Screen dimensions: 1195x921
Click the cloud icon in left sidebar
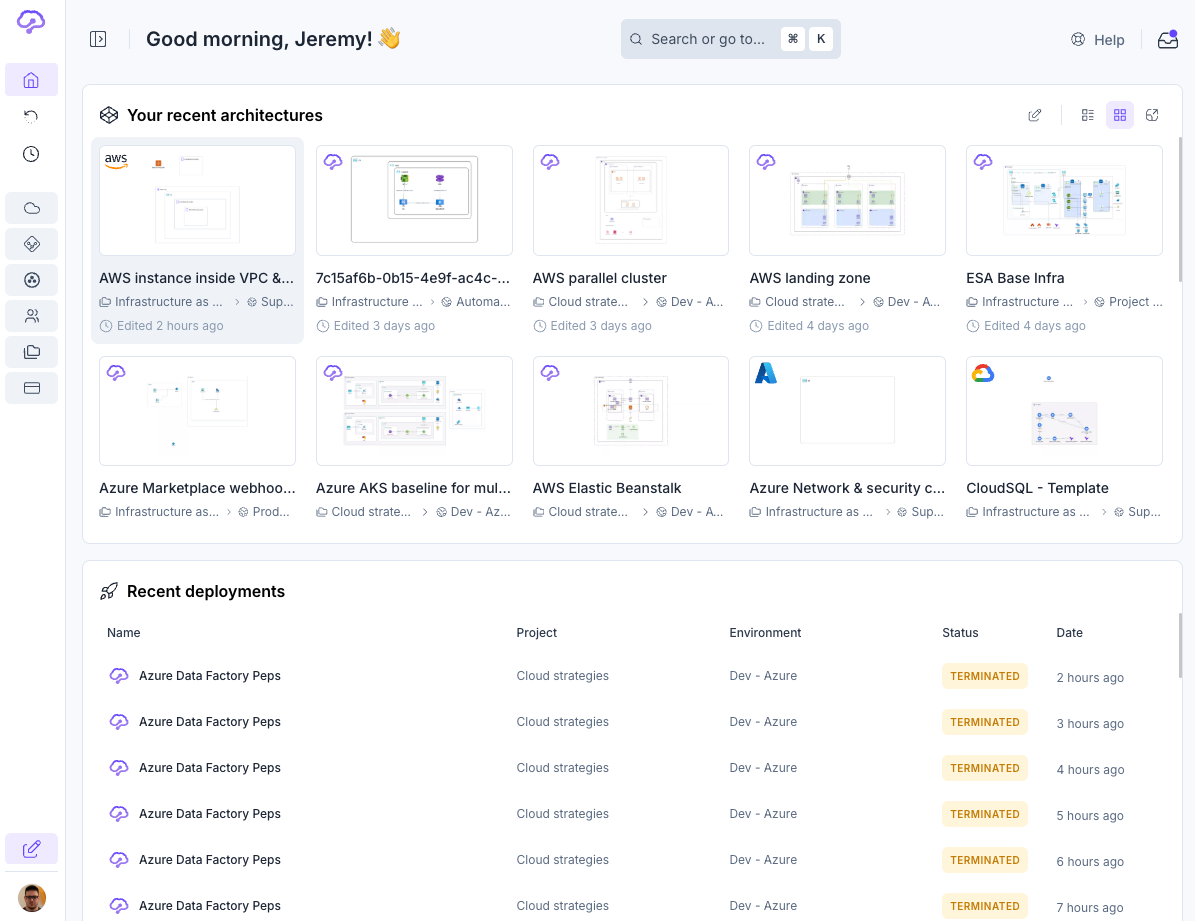[x=31, y=208]
